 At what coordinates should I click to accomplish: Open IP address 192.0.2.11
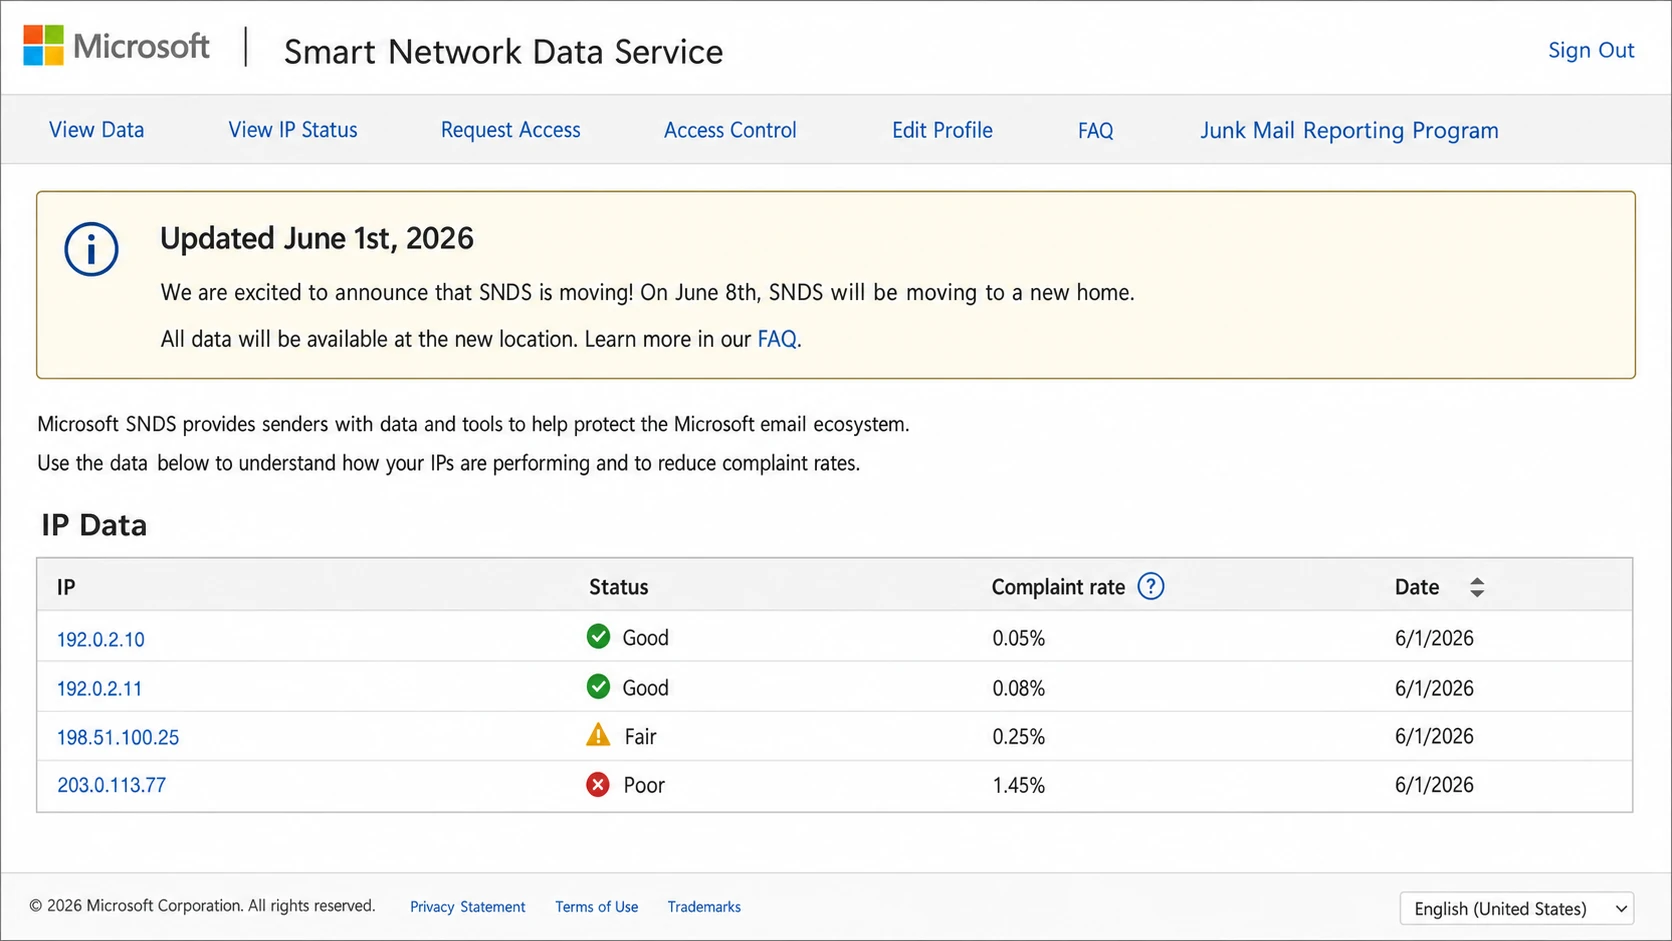(99, 688)
